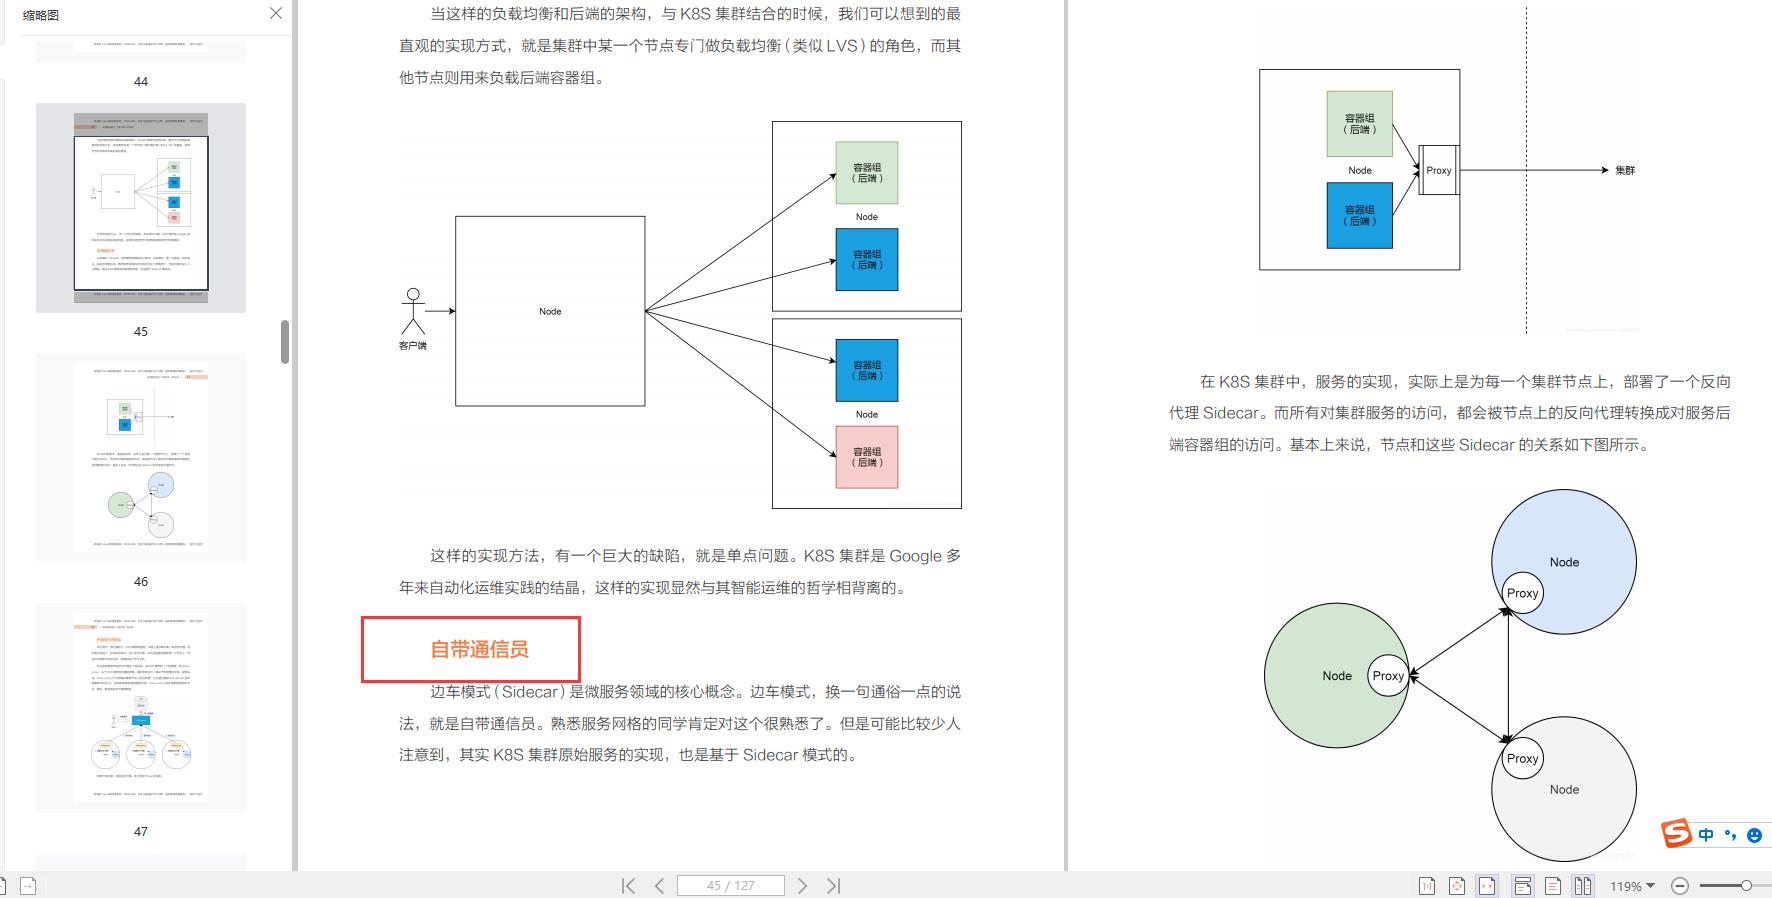This screenshot has height=898, width=1772.
Task: Fit the page to window
Action: 1457,886
